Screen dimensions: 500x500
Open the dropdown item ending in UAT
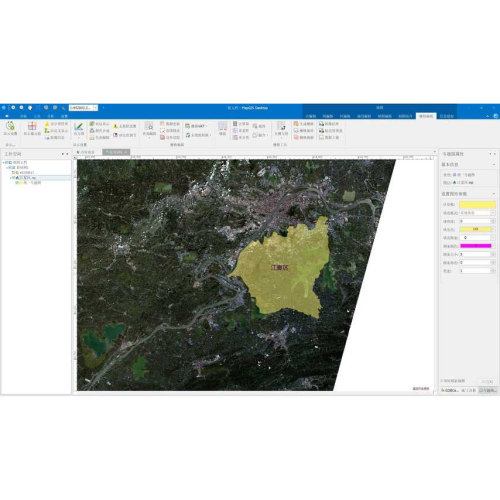196,126
